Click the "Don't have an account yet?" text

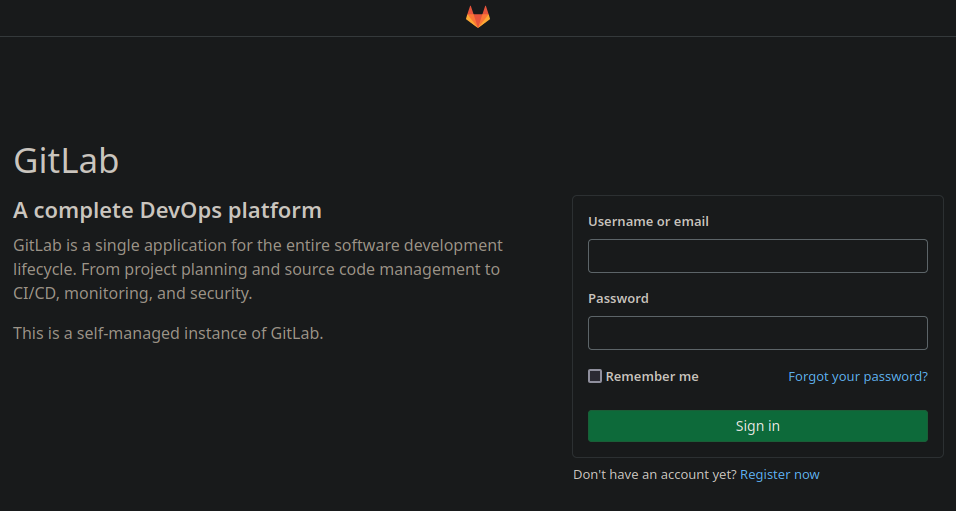click(x=654, y=475)
